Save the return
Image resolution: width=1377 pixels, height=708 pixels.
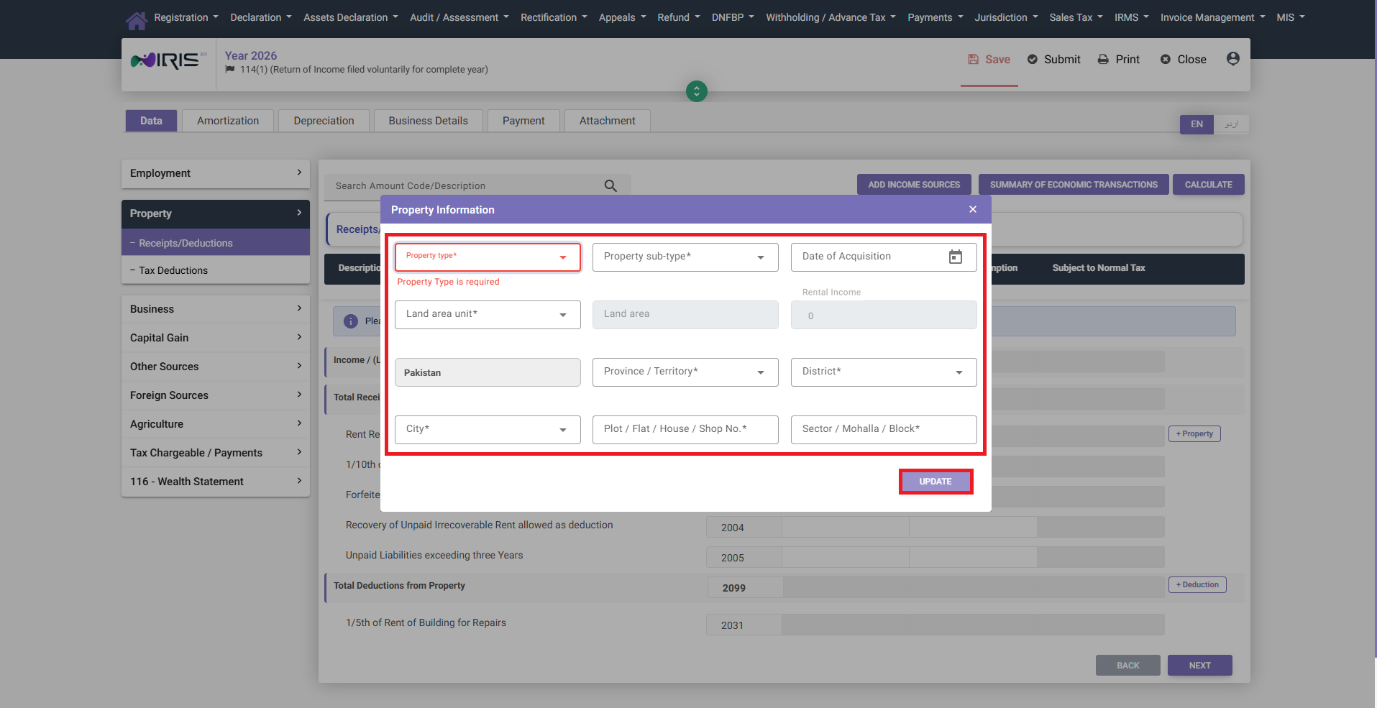click(989, 59)
